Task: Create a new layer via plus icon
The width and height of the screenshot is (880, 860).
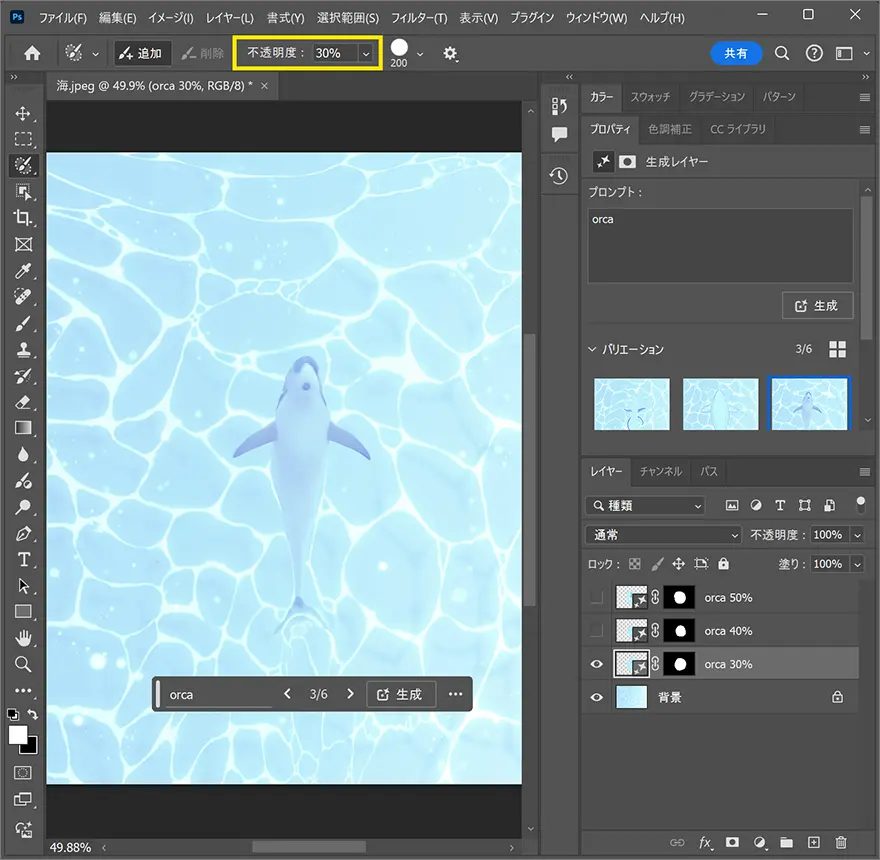Action: 814,842
